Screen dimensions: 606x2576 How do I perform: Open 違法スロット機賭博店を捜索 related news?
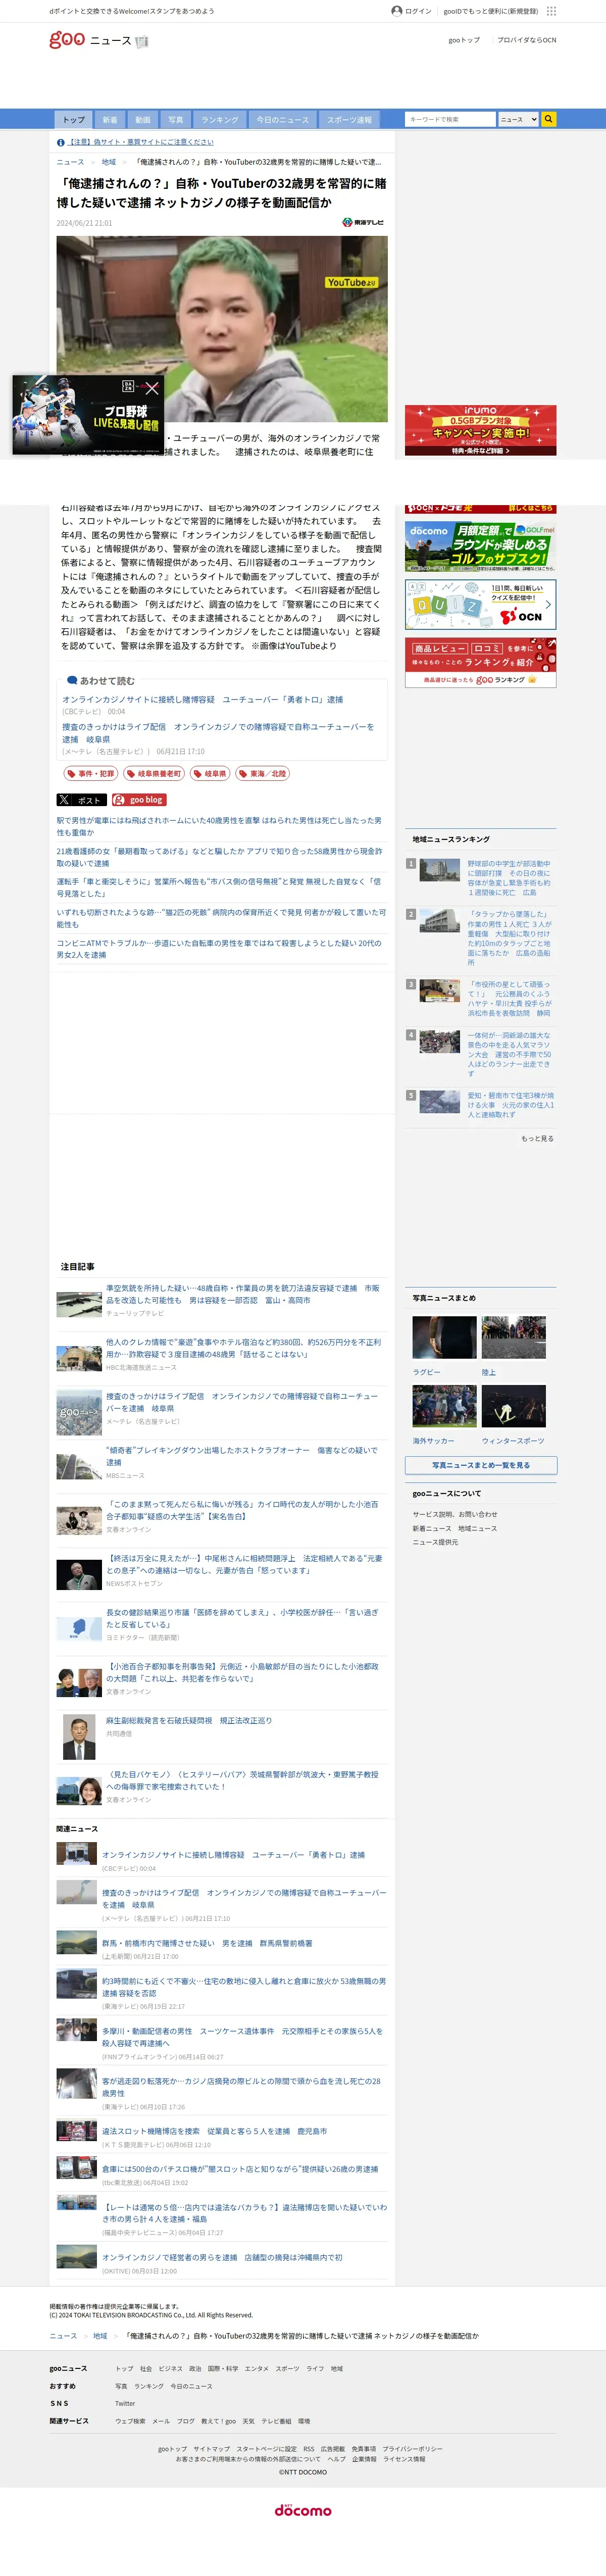215,2131
